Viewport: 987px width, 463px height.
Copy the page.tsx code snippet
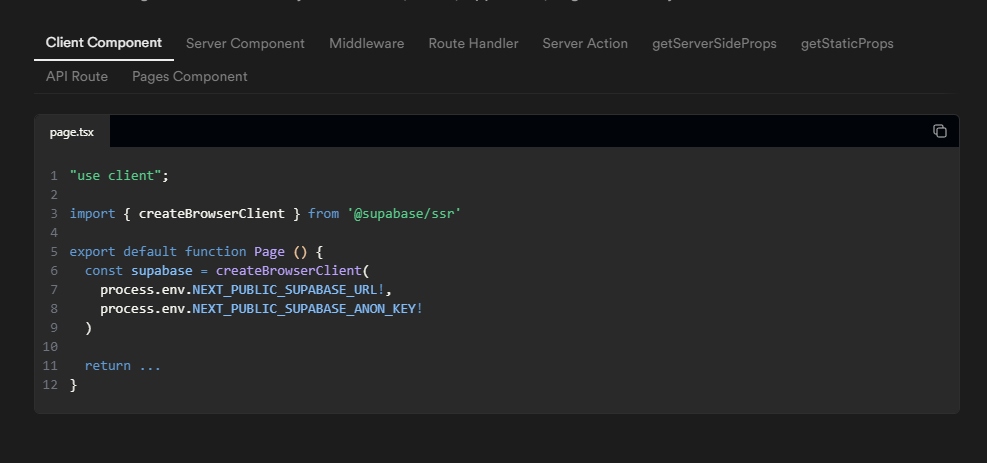939,131
